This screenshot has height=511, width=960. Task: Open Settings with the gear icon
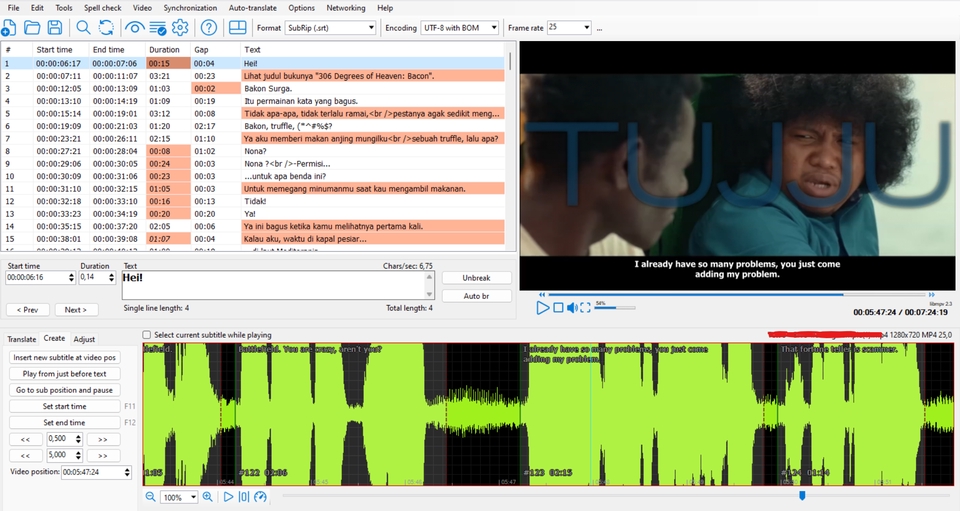pyautogui.click(x=180, y=28)
